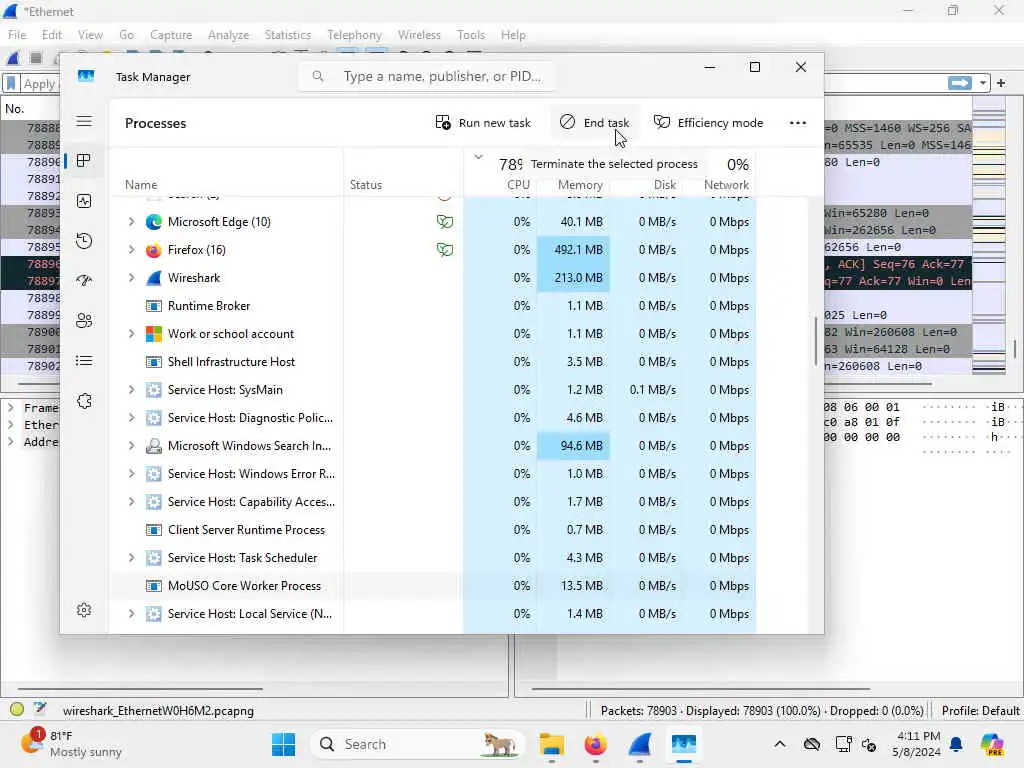Click End task button
The image size is (1024, 768).
(594, 123)
